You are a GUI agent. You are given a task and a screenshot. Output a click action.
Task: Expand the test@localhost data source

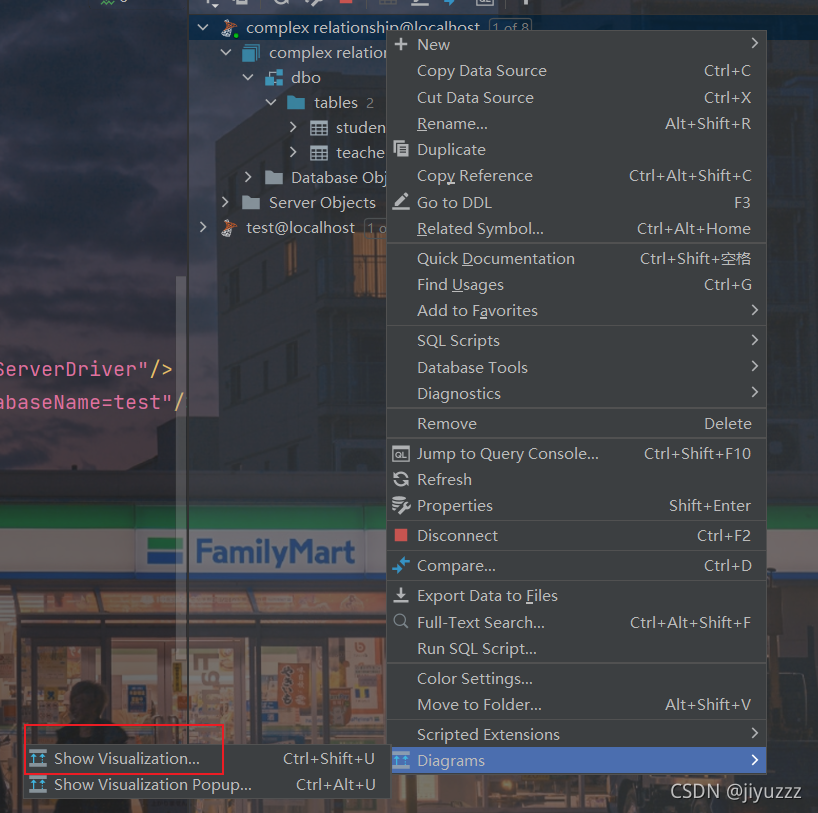pos(203,227)
